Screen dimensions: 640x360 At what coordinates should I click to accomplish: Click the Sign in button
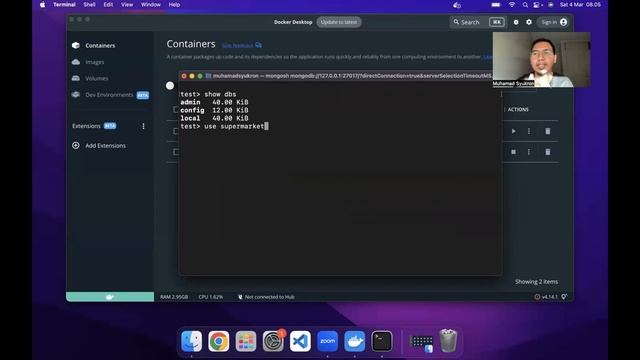point(554,22)
